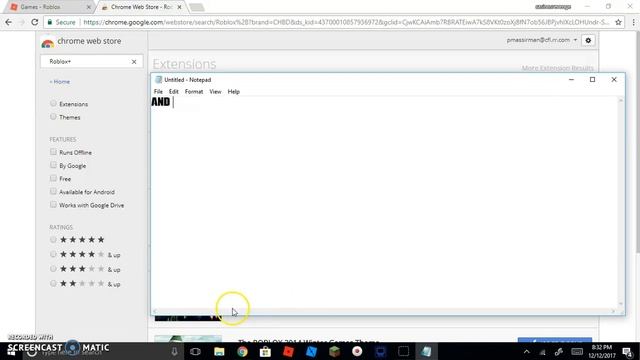
Task: Select the Notepad taskbar icon
Action: point(426,351)
